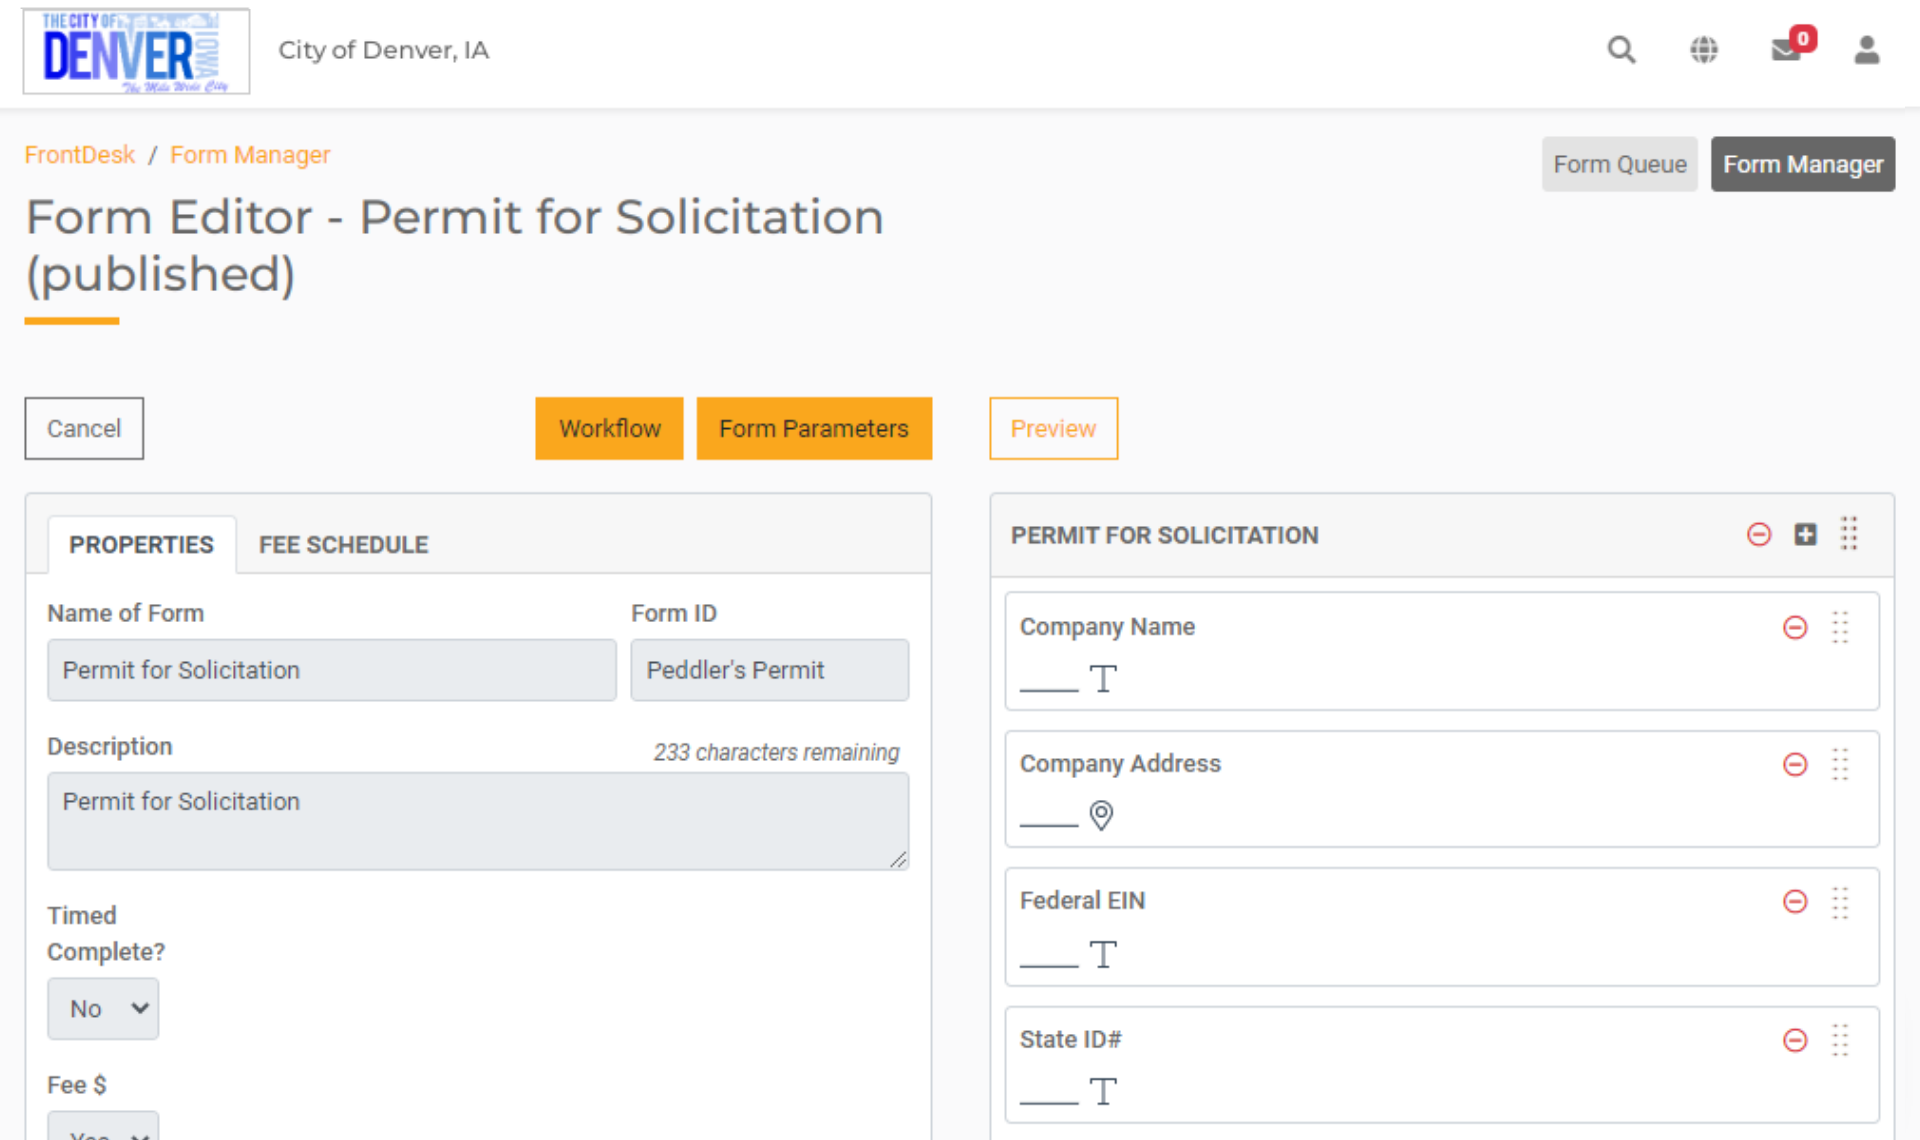
Task: Click the drag handle icon on Company Address
Action: click(x=1840, y=764)
